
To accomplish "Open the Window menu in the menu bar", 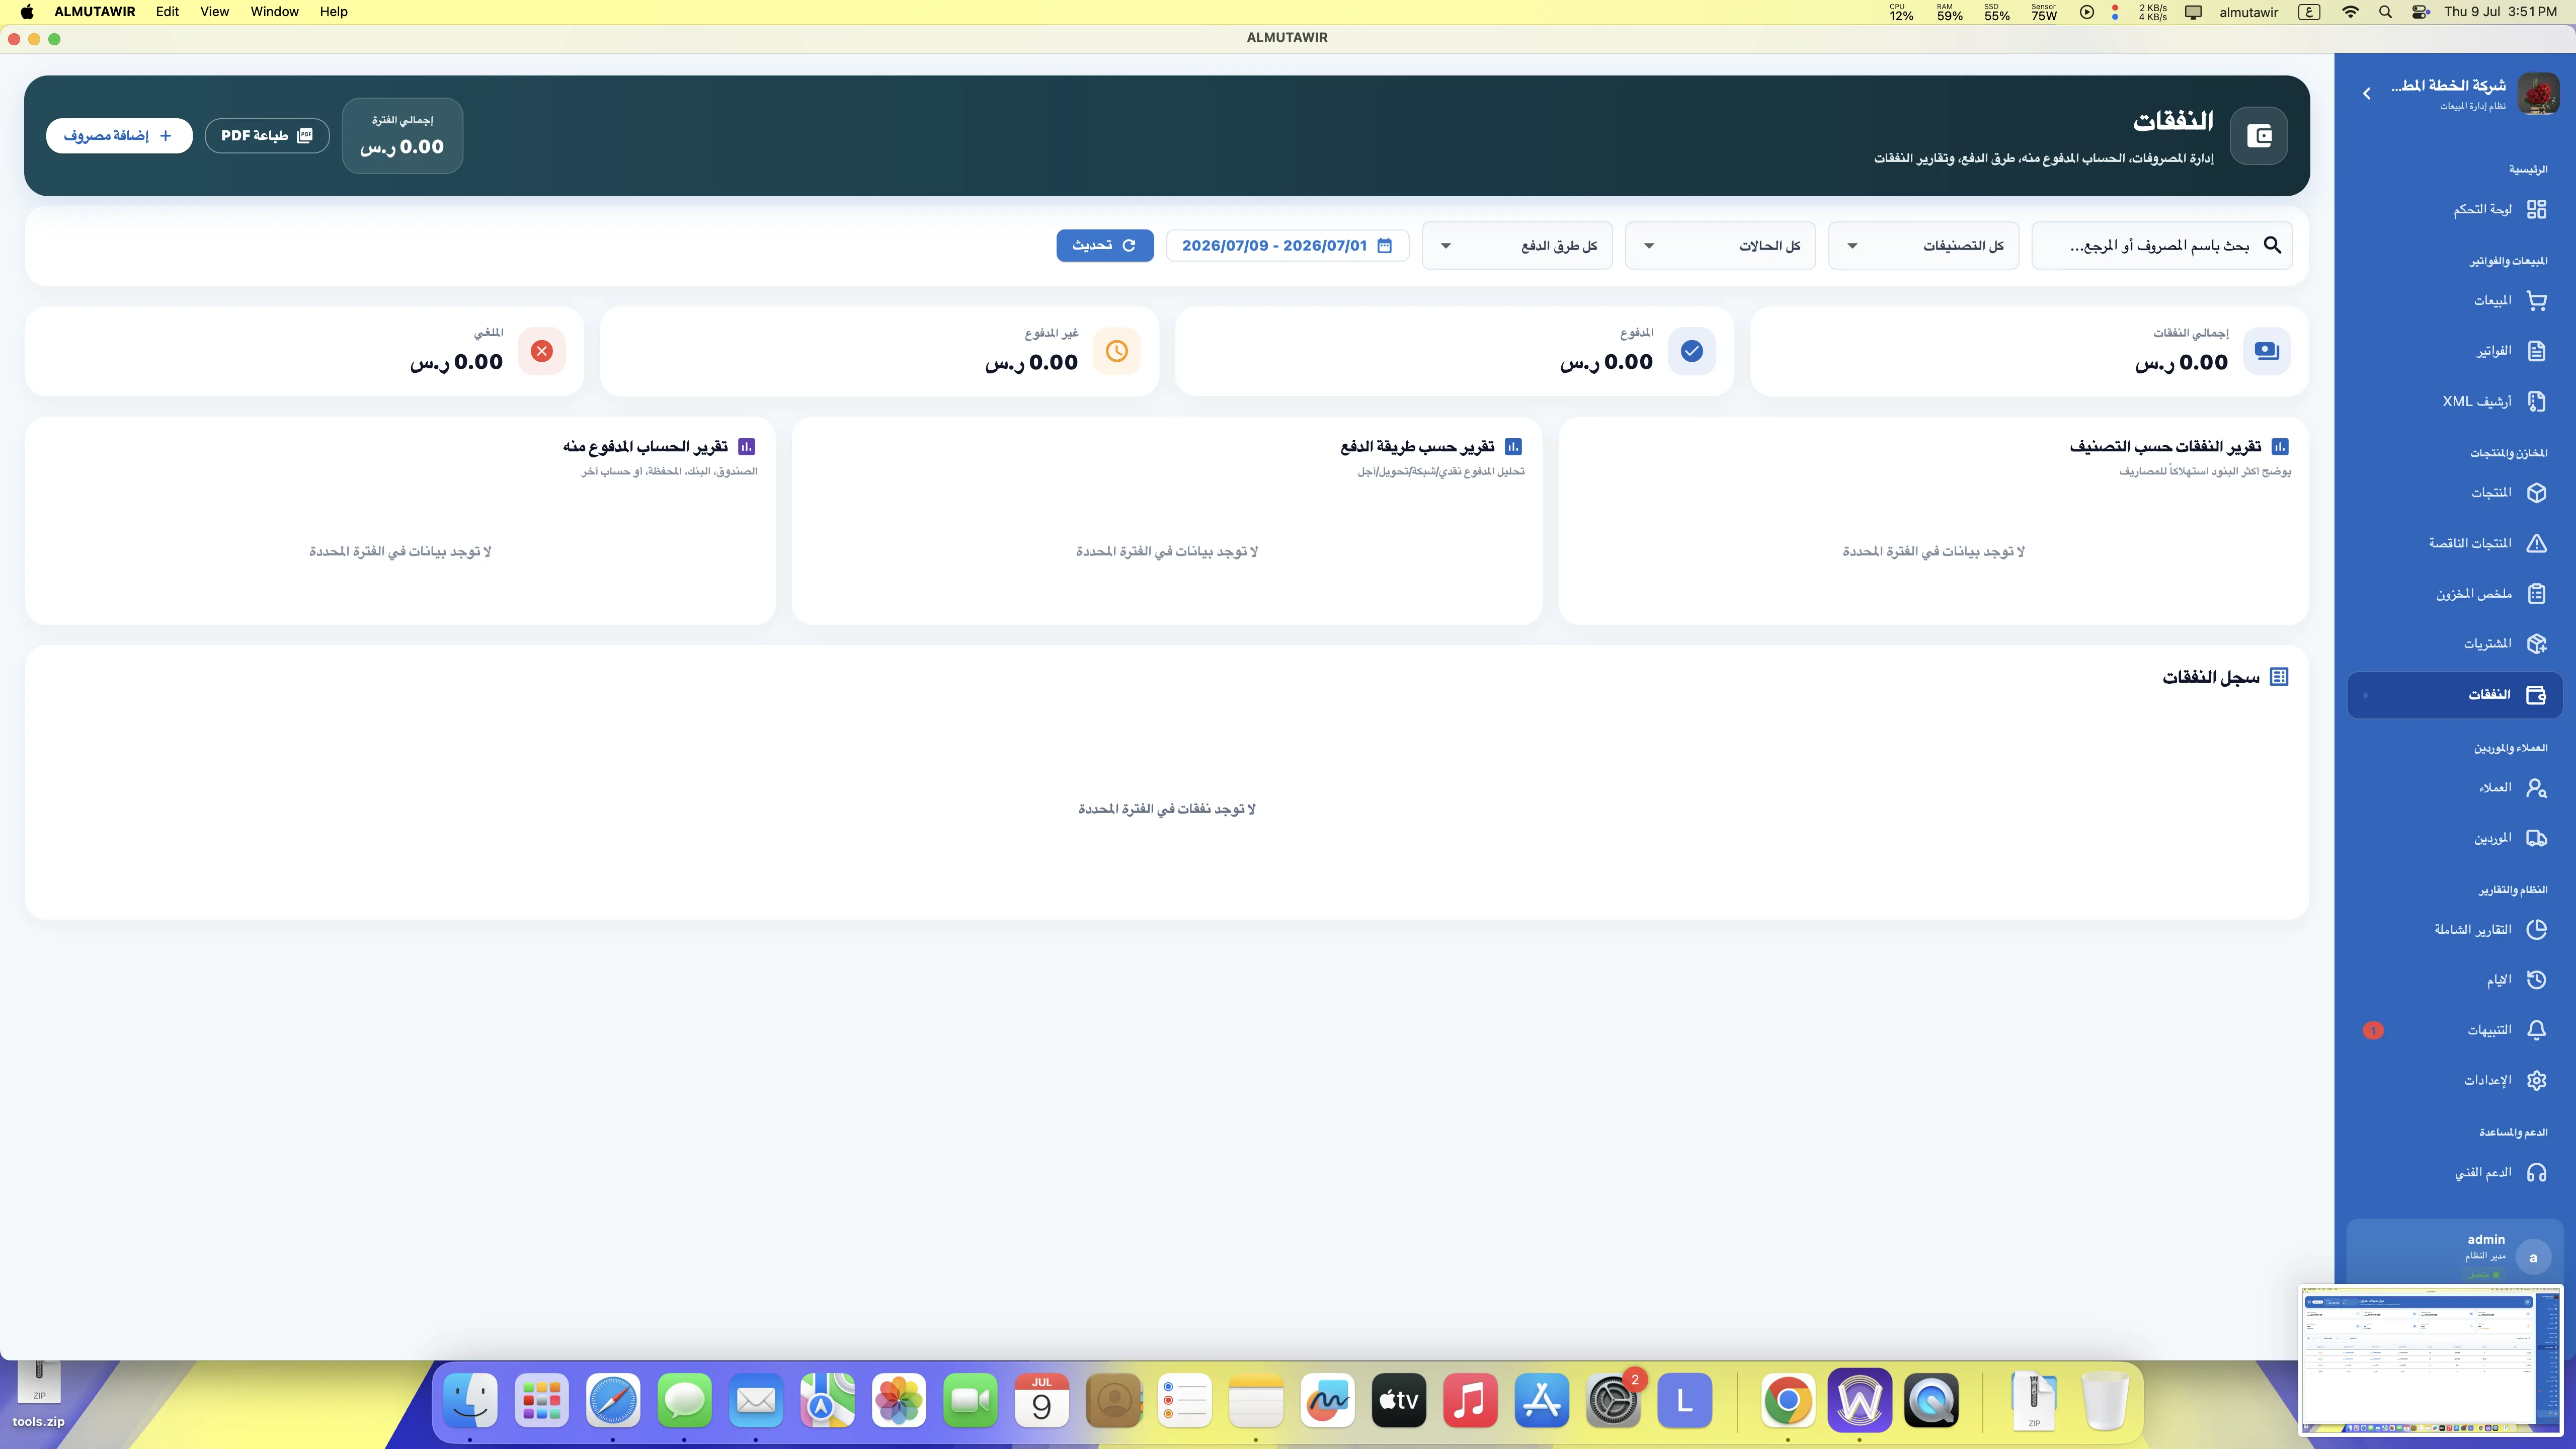I will (x=274, y=12).
